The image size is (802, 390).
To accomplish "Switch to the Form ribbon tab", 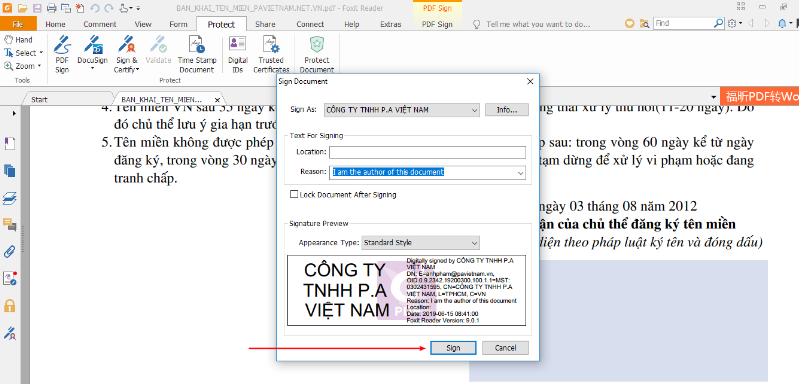I will pyautogui.click(x=178, y=24).
